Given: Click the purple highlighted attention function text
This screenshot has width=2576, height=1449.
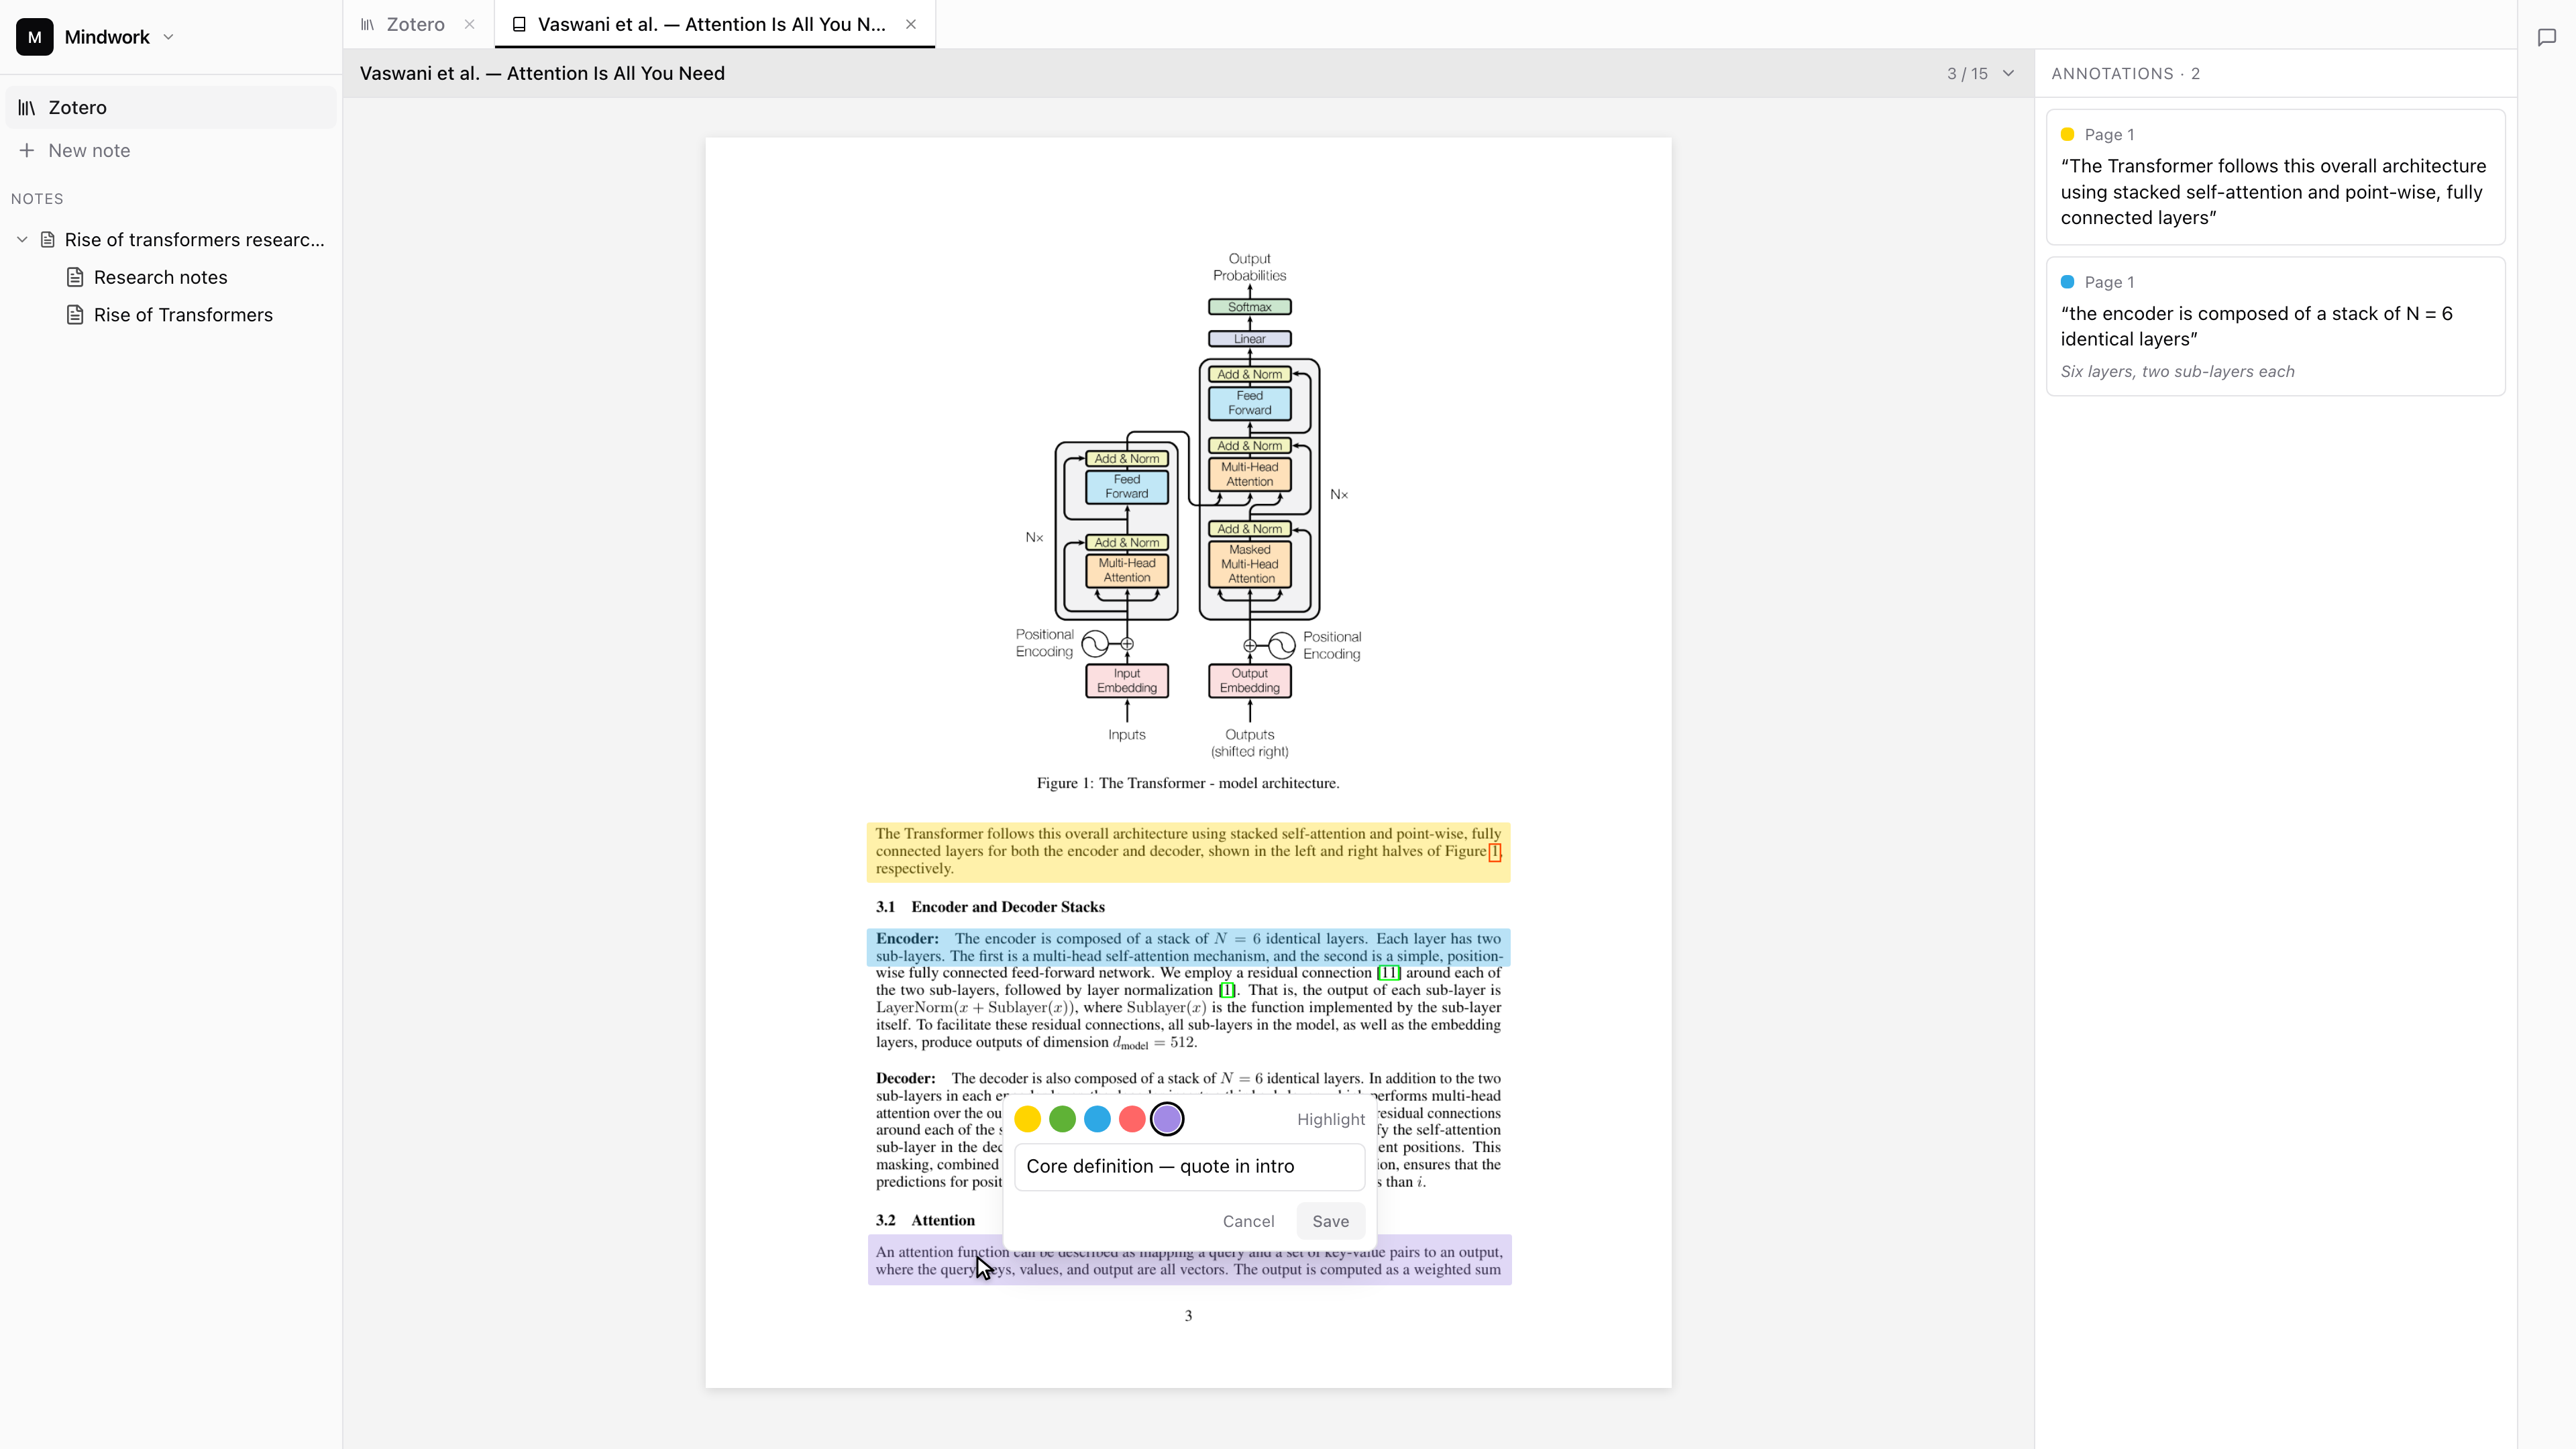Looking at the screenshot, I should click(x=1189, y=1261).
